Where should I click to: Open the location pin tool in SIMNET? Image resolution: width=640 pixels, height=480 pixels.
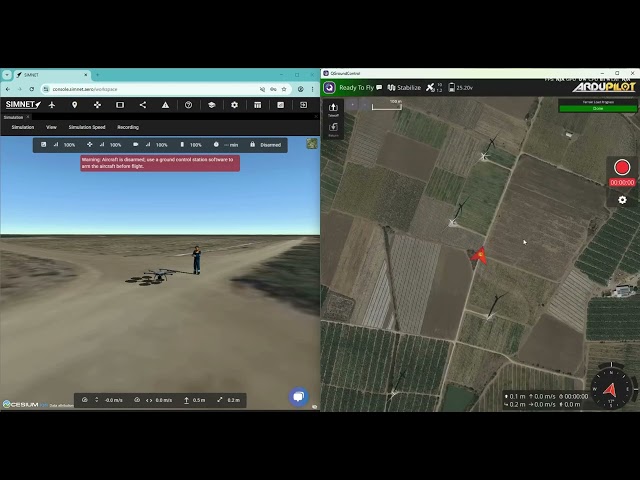(74, 105)
